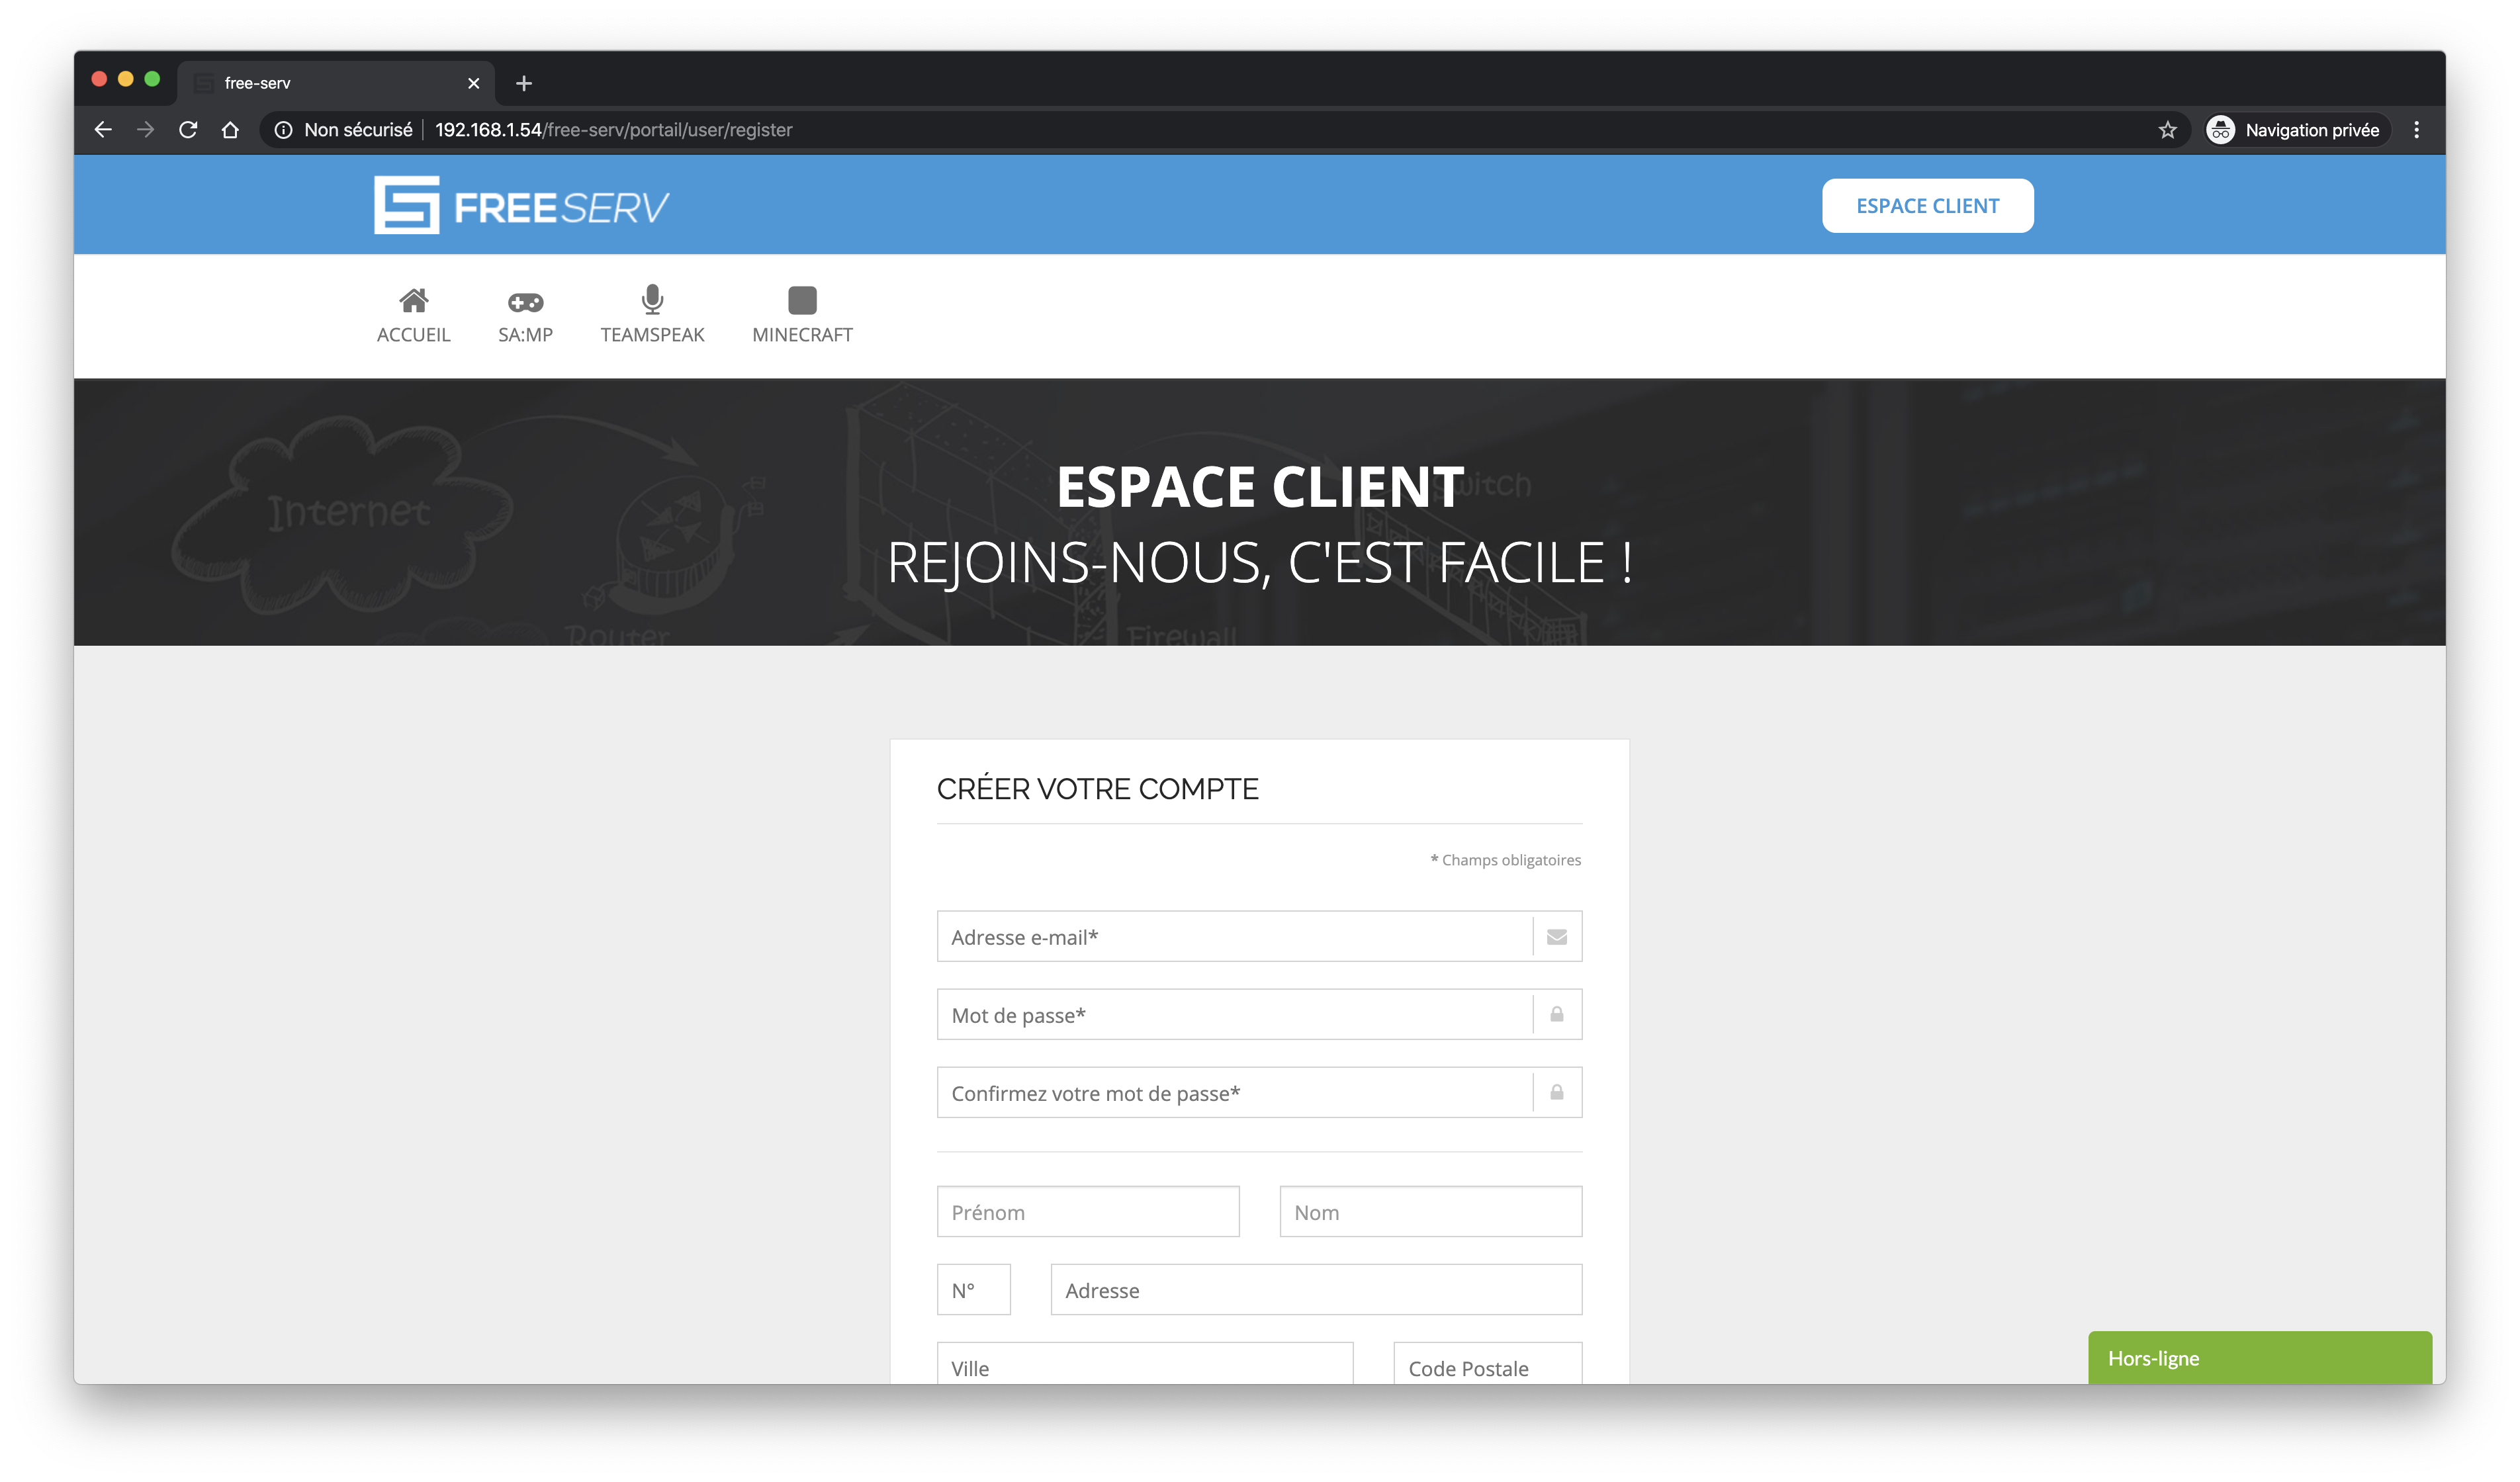Click the Code Postale field
2520x1482 pixels.
tap(1487, 1367)
